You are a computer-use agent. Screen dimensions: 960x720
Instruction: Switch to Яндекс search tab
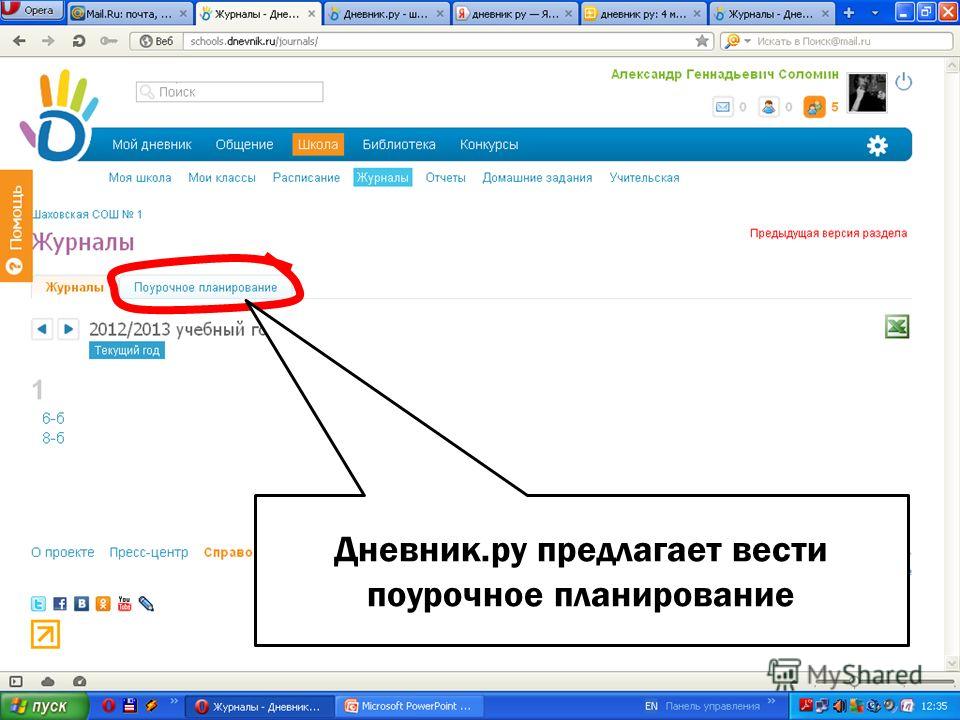514,13
